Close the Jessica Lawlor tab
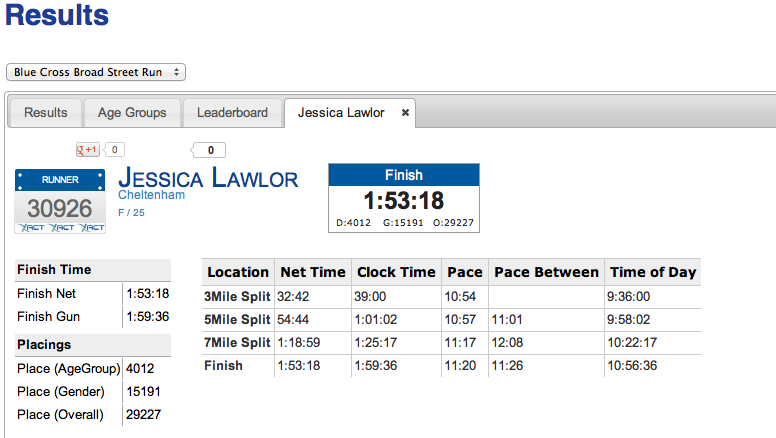Screen dimensions: 776x438 (405, 112)
